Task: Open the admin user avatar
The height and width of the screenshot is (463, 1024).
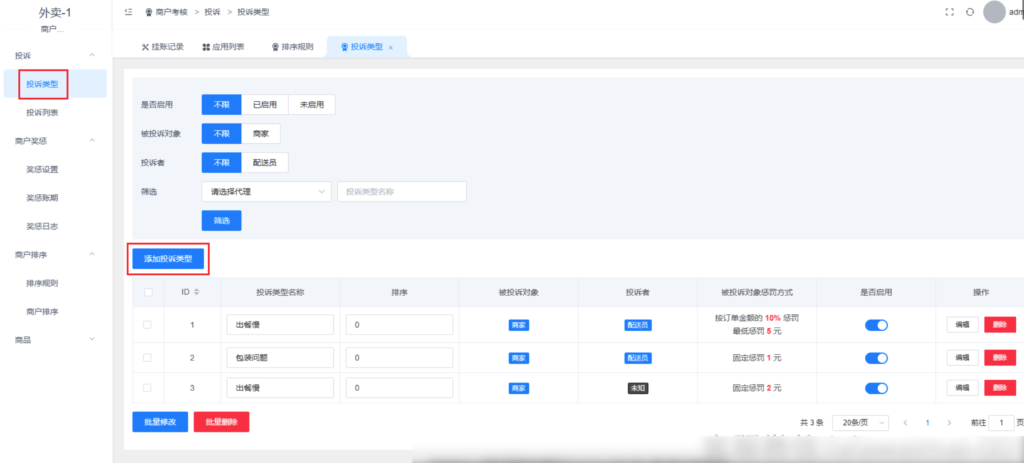Action: click(x=994, y=12)
